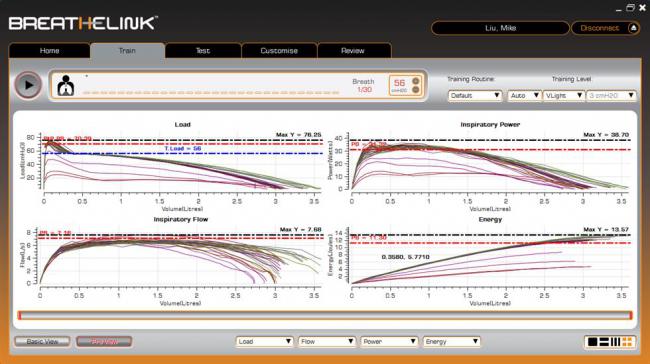The image size is (650, 364).
Task: Click the long orange timeline bar below charts
Action: pos(325,315)
